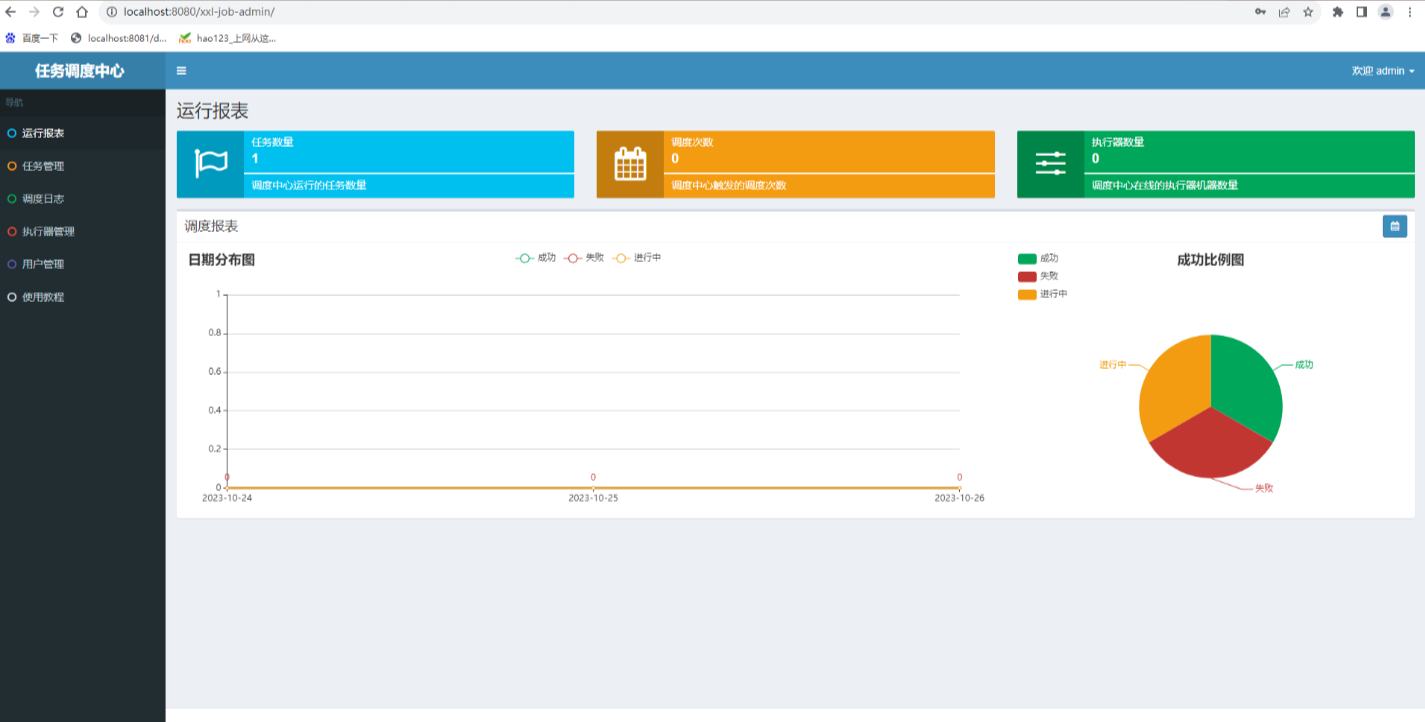
Task: Click flag icon on 任务数量 card
Action: [x=211, y=164]
